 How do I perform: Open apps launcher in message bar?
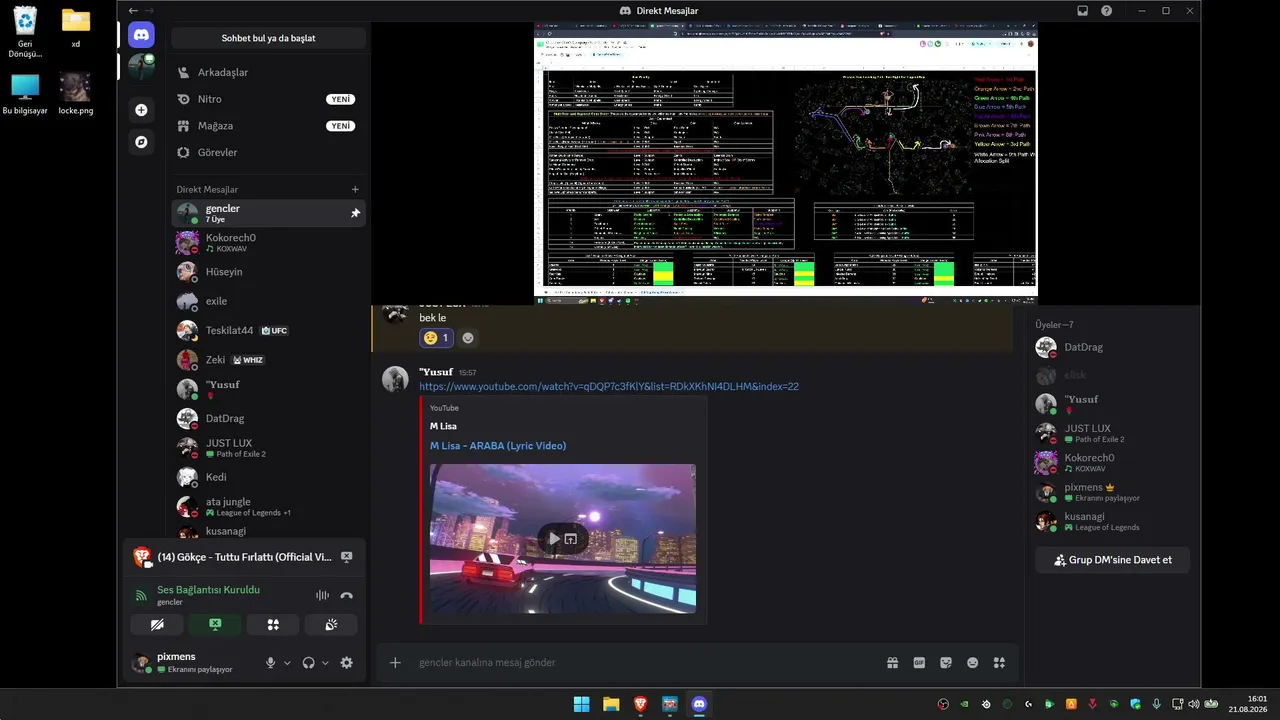998,662
